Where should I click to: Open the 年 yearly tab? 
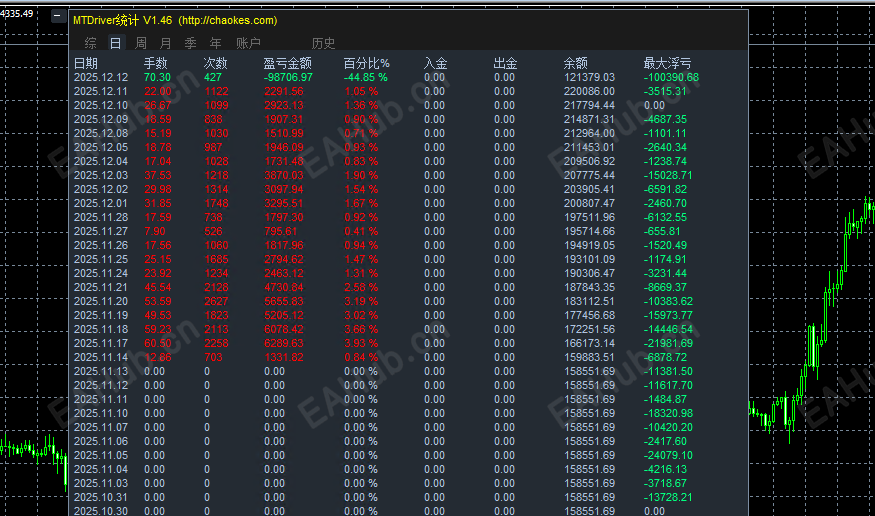tap(216, 43)
